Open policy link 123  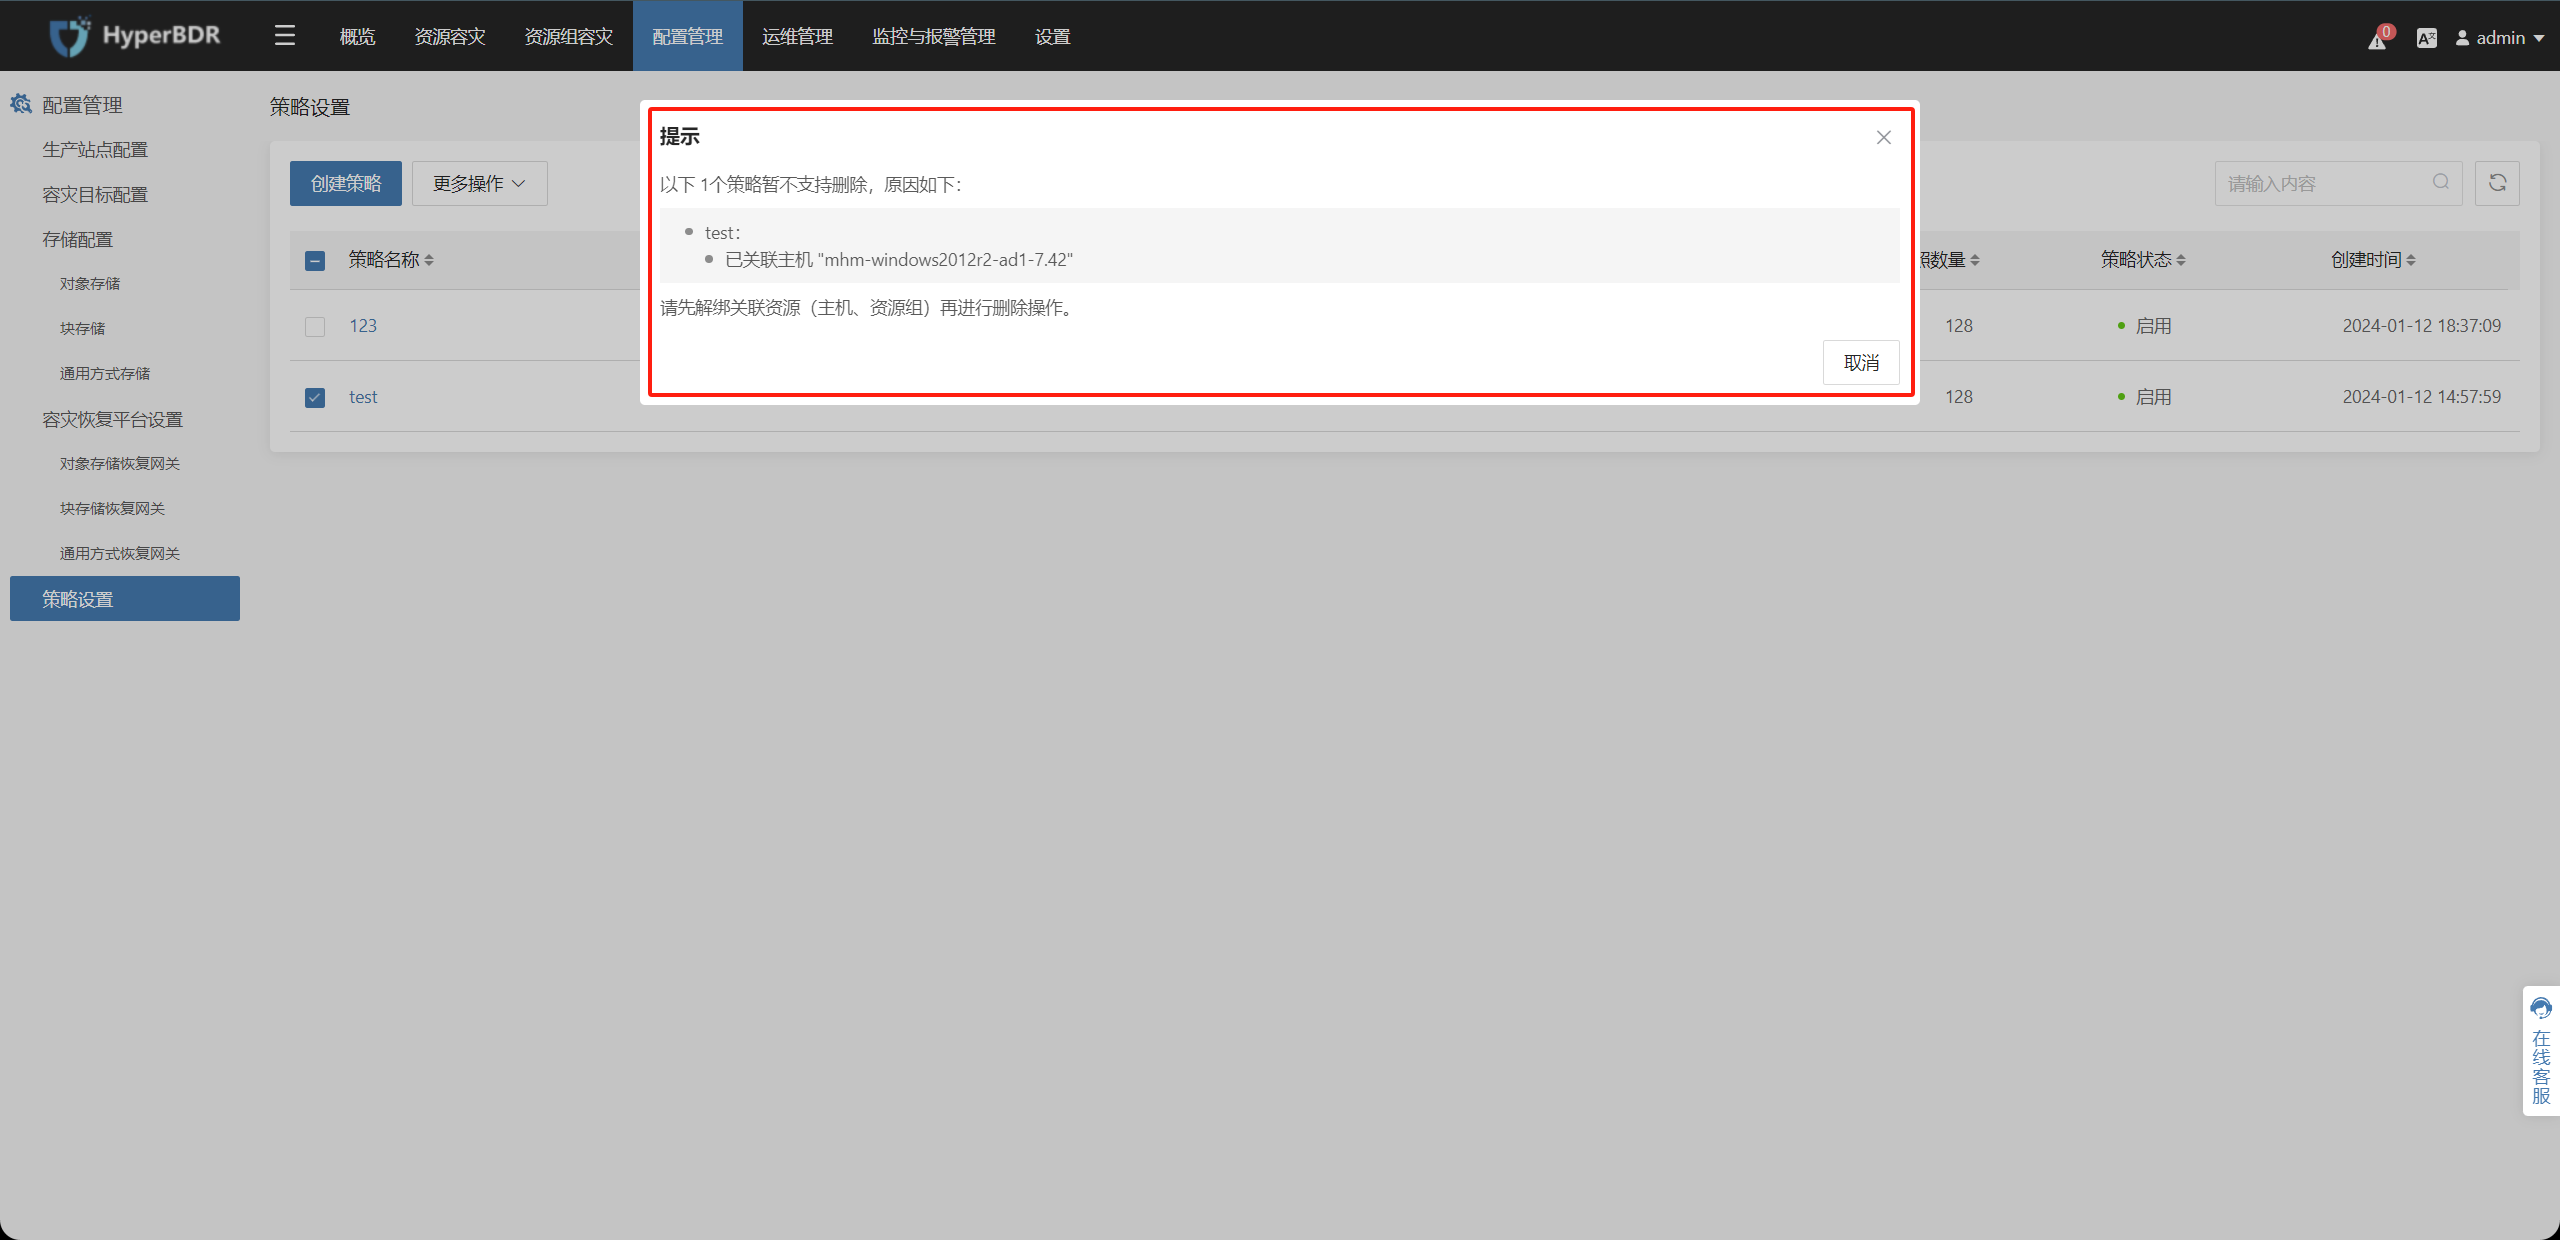click(x=363, y=326)
